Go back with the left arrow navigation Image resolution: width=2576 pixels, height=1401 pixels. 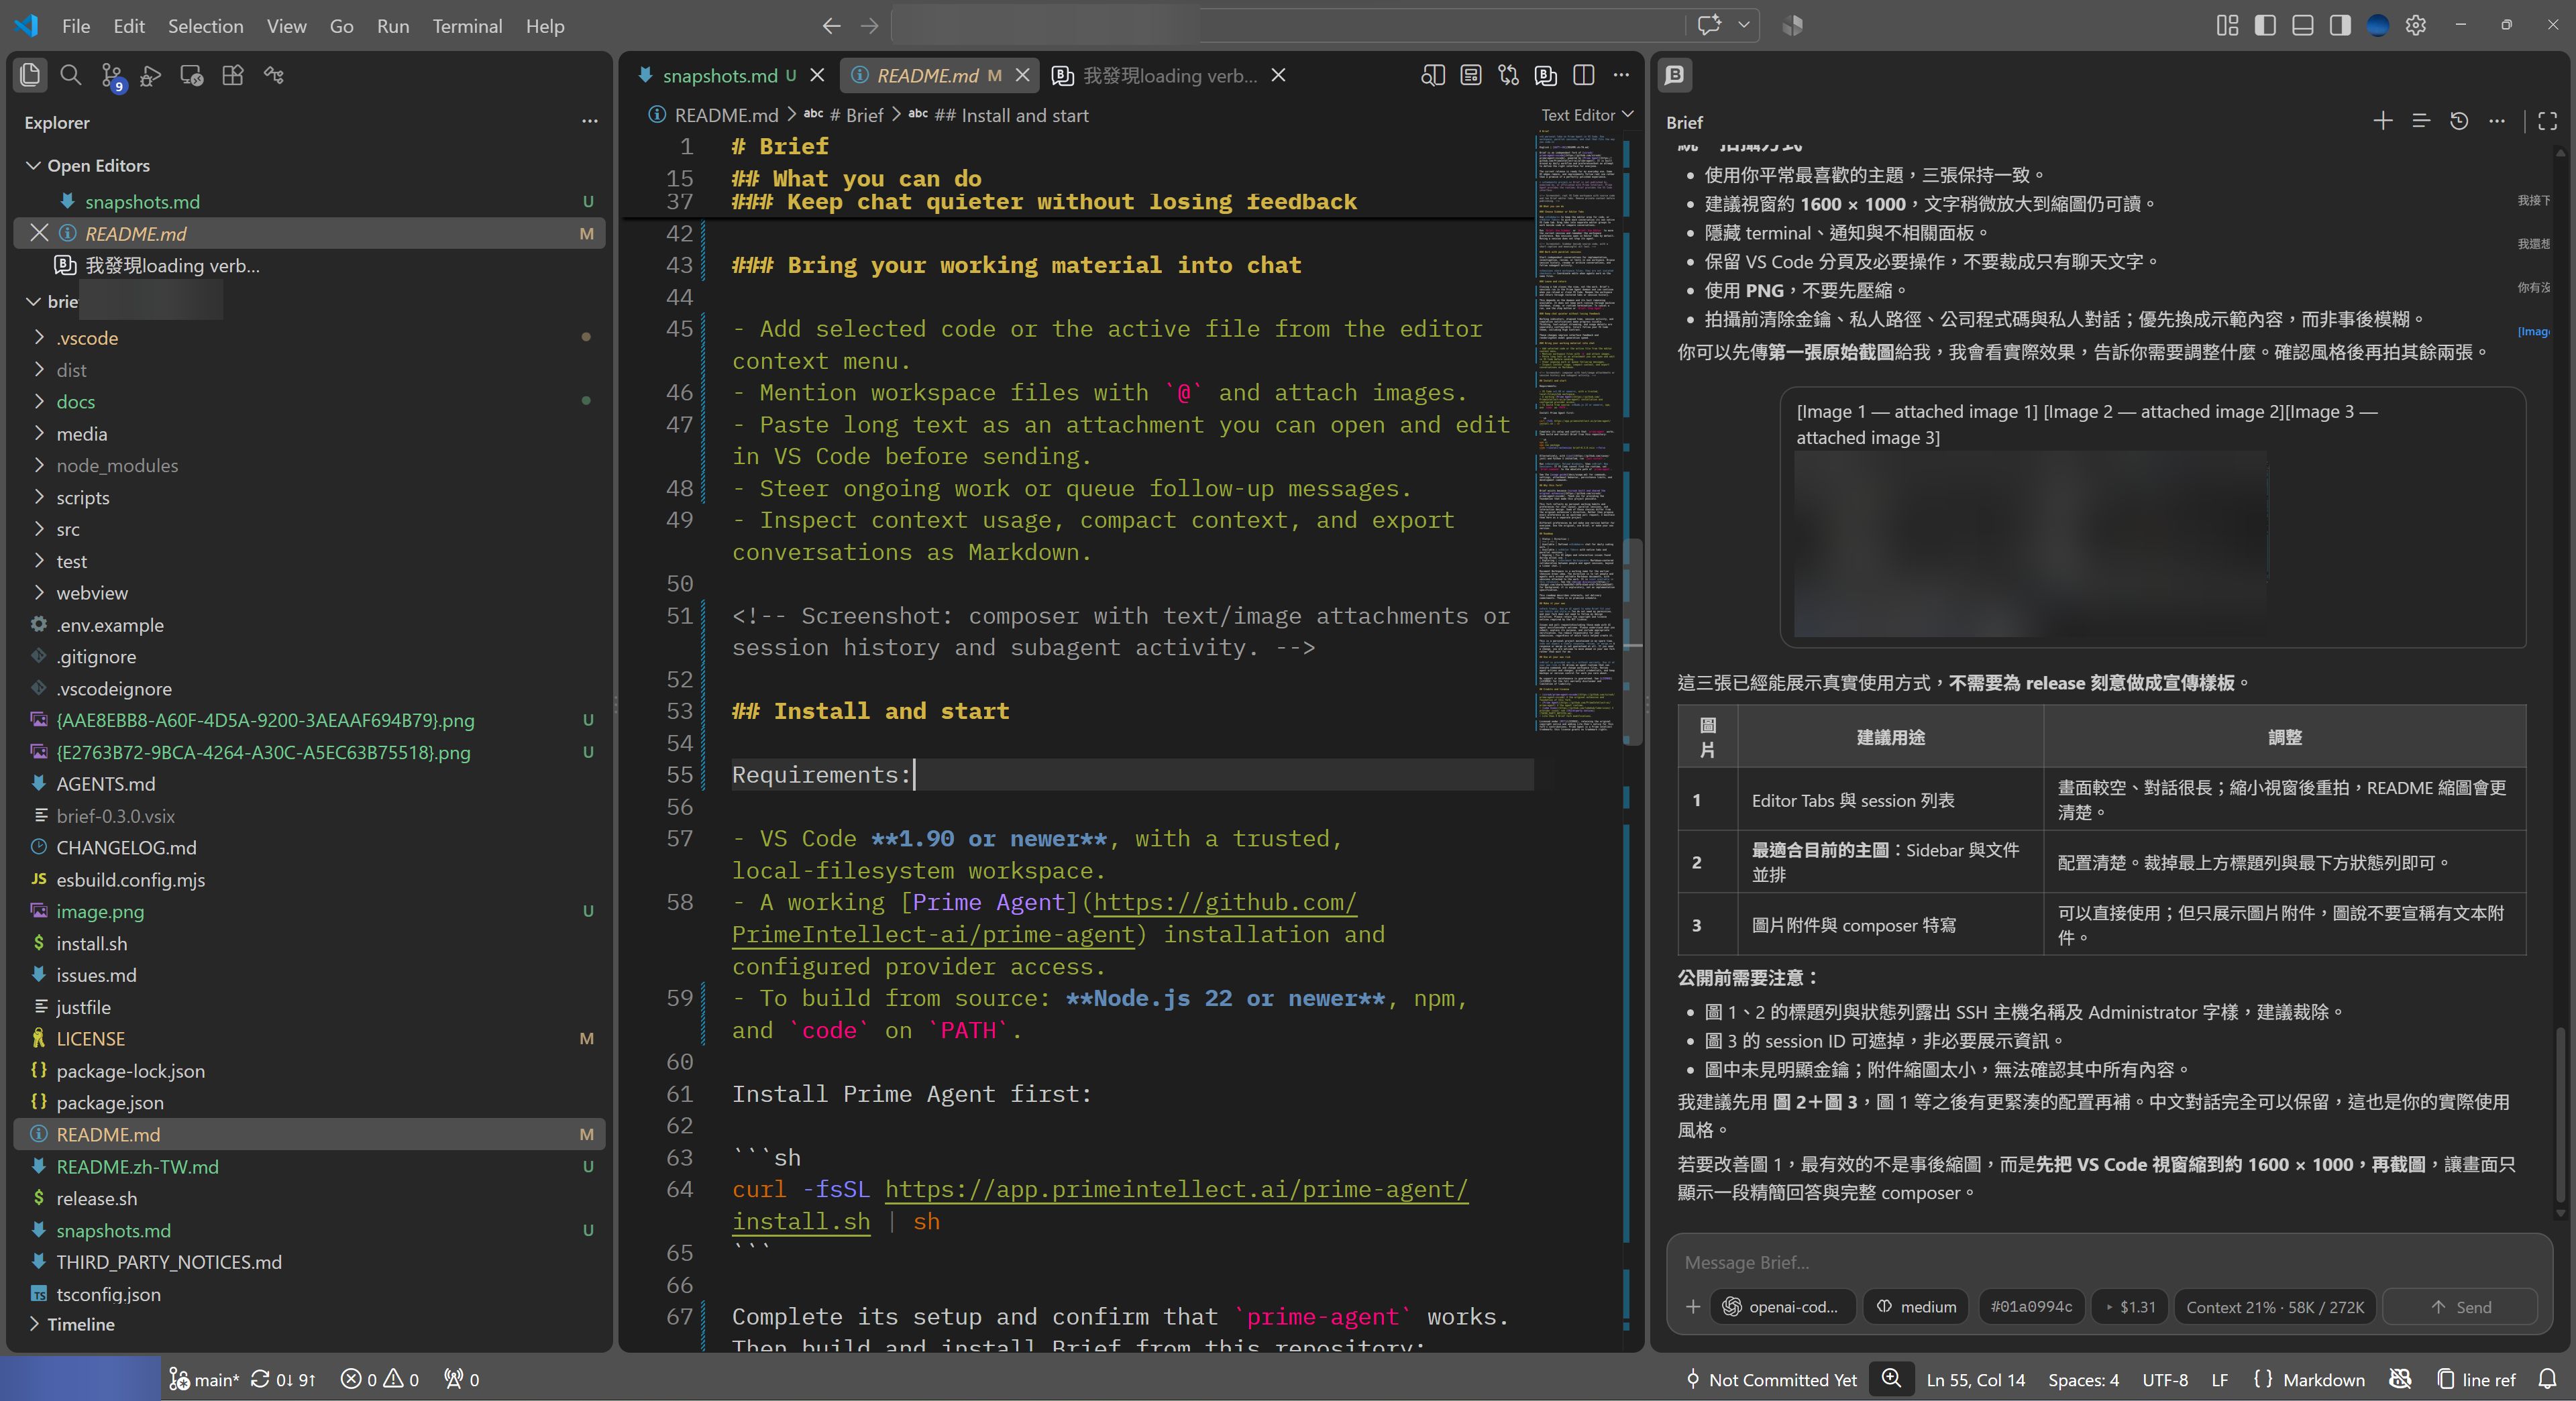coord(831,26)
